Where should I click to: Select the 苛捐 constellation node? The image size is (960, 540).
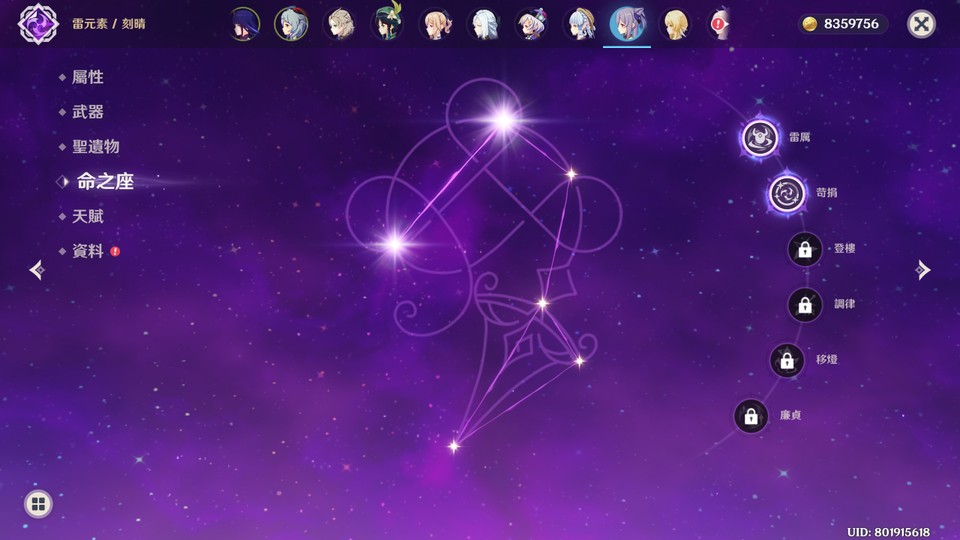pyautogui.click(x=787, y=193)
